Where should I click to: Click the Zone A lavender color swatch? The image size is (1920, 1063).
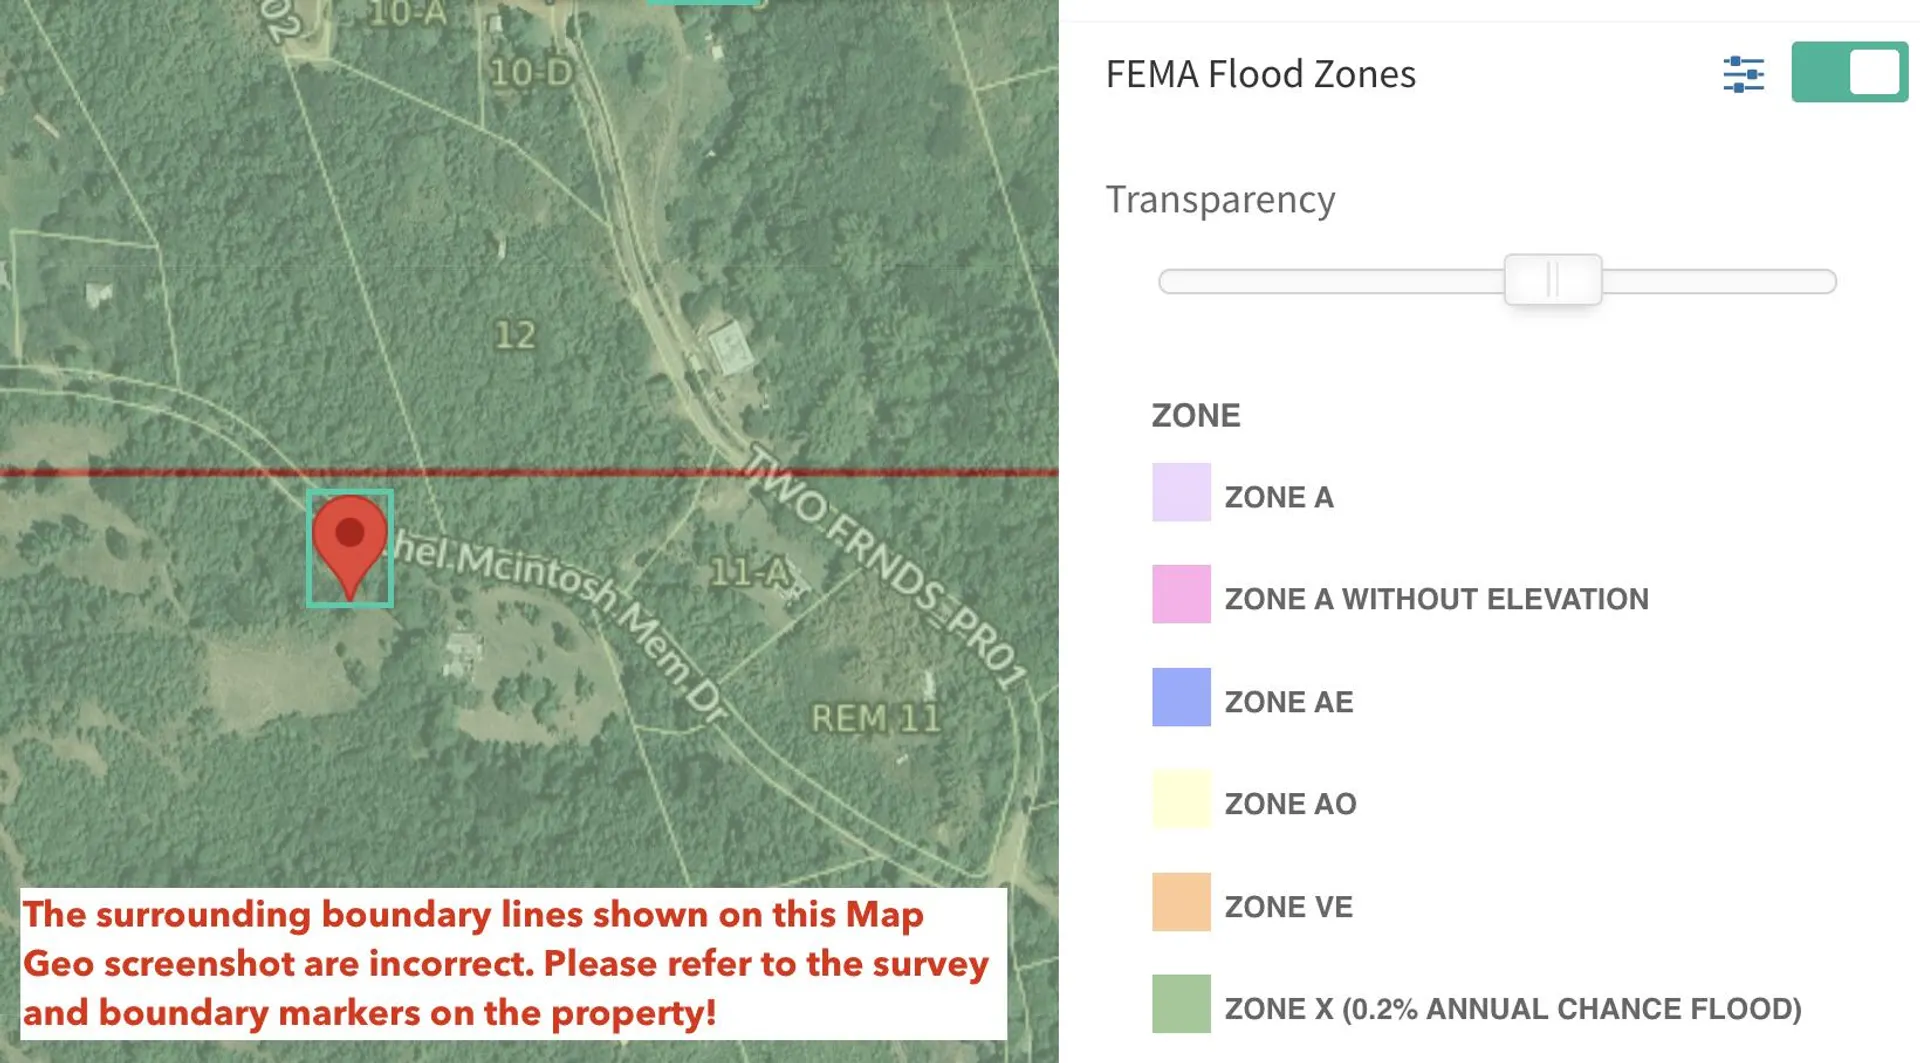point(1181,492)
